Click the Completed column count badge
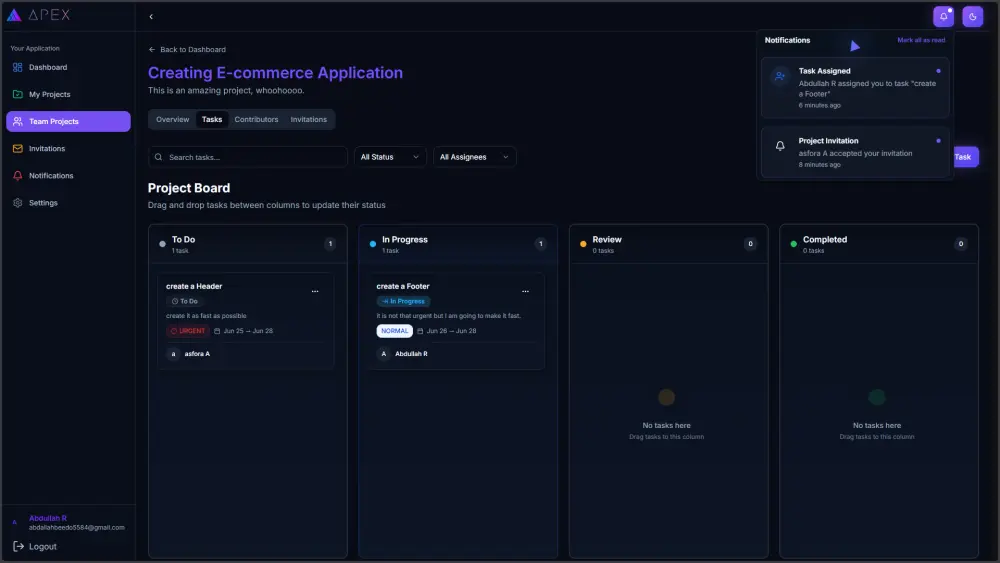Screen dimensions: 1000x563 pos(960,244)
